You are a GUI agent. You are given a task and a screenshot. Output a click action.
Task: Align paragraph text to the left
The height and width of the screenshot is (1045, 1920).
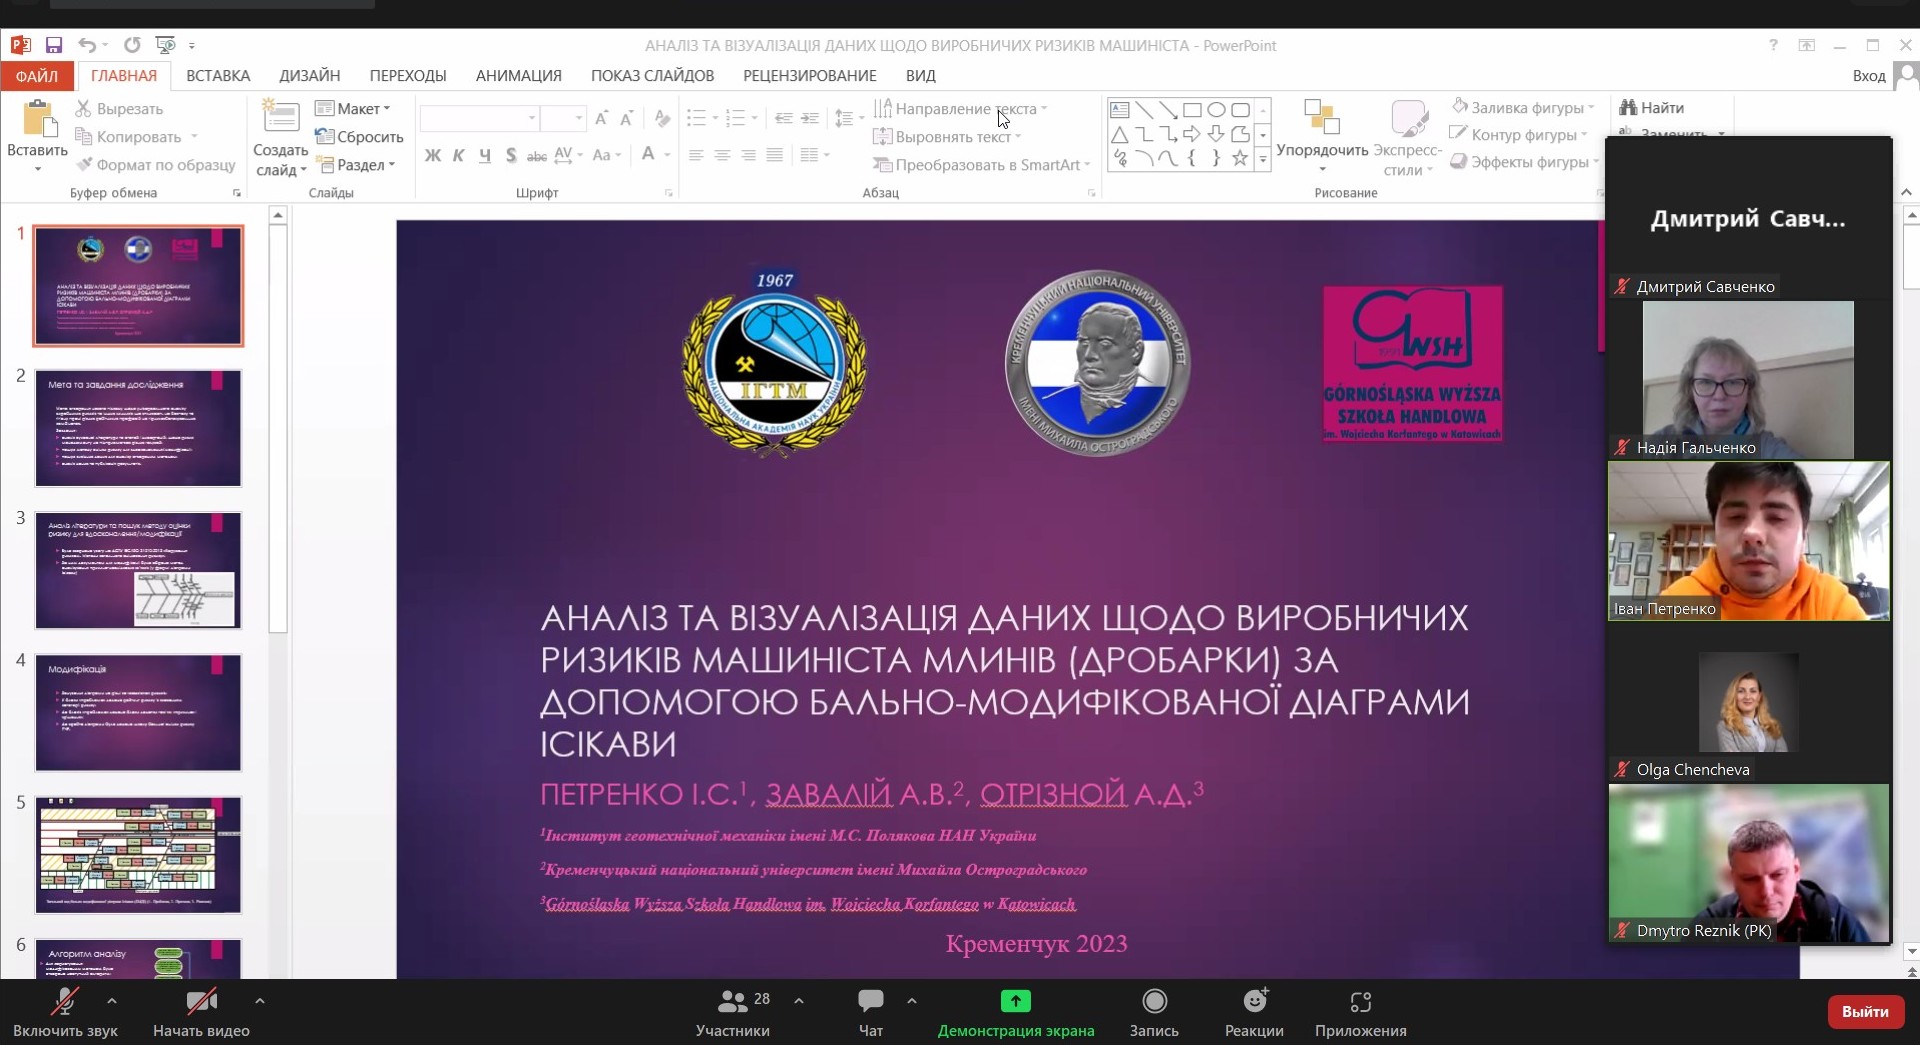tap(696, 155)
